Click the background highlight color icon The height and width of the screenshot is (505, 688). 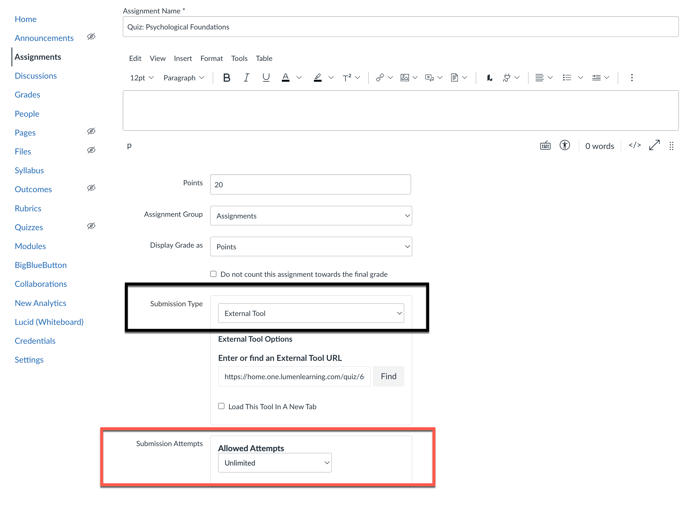318,78
